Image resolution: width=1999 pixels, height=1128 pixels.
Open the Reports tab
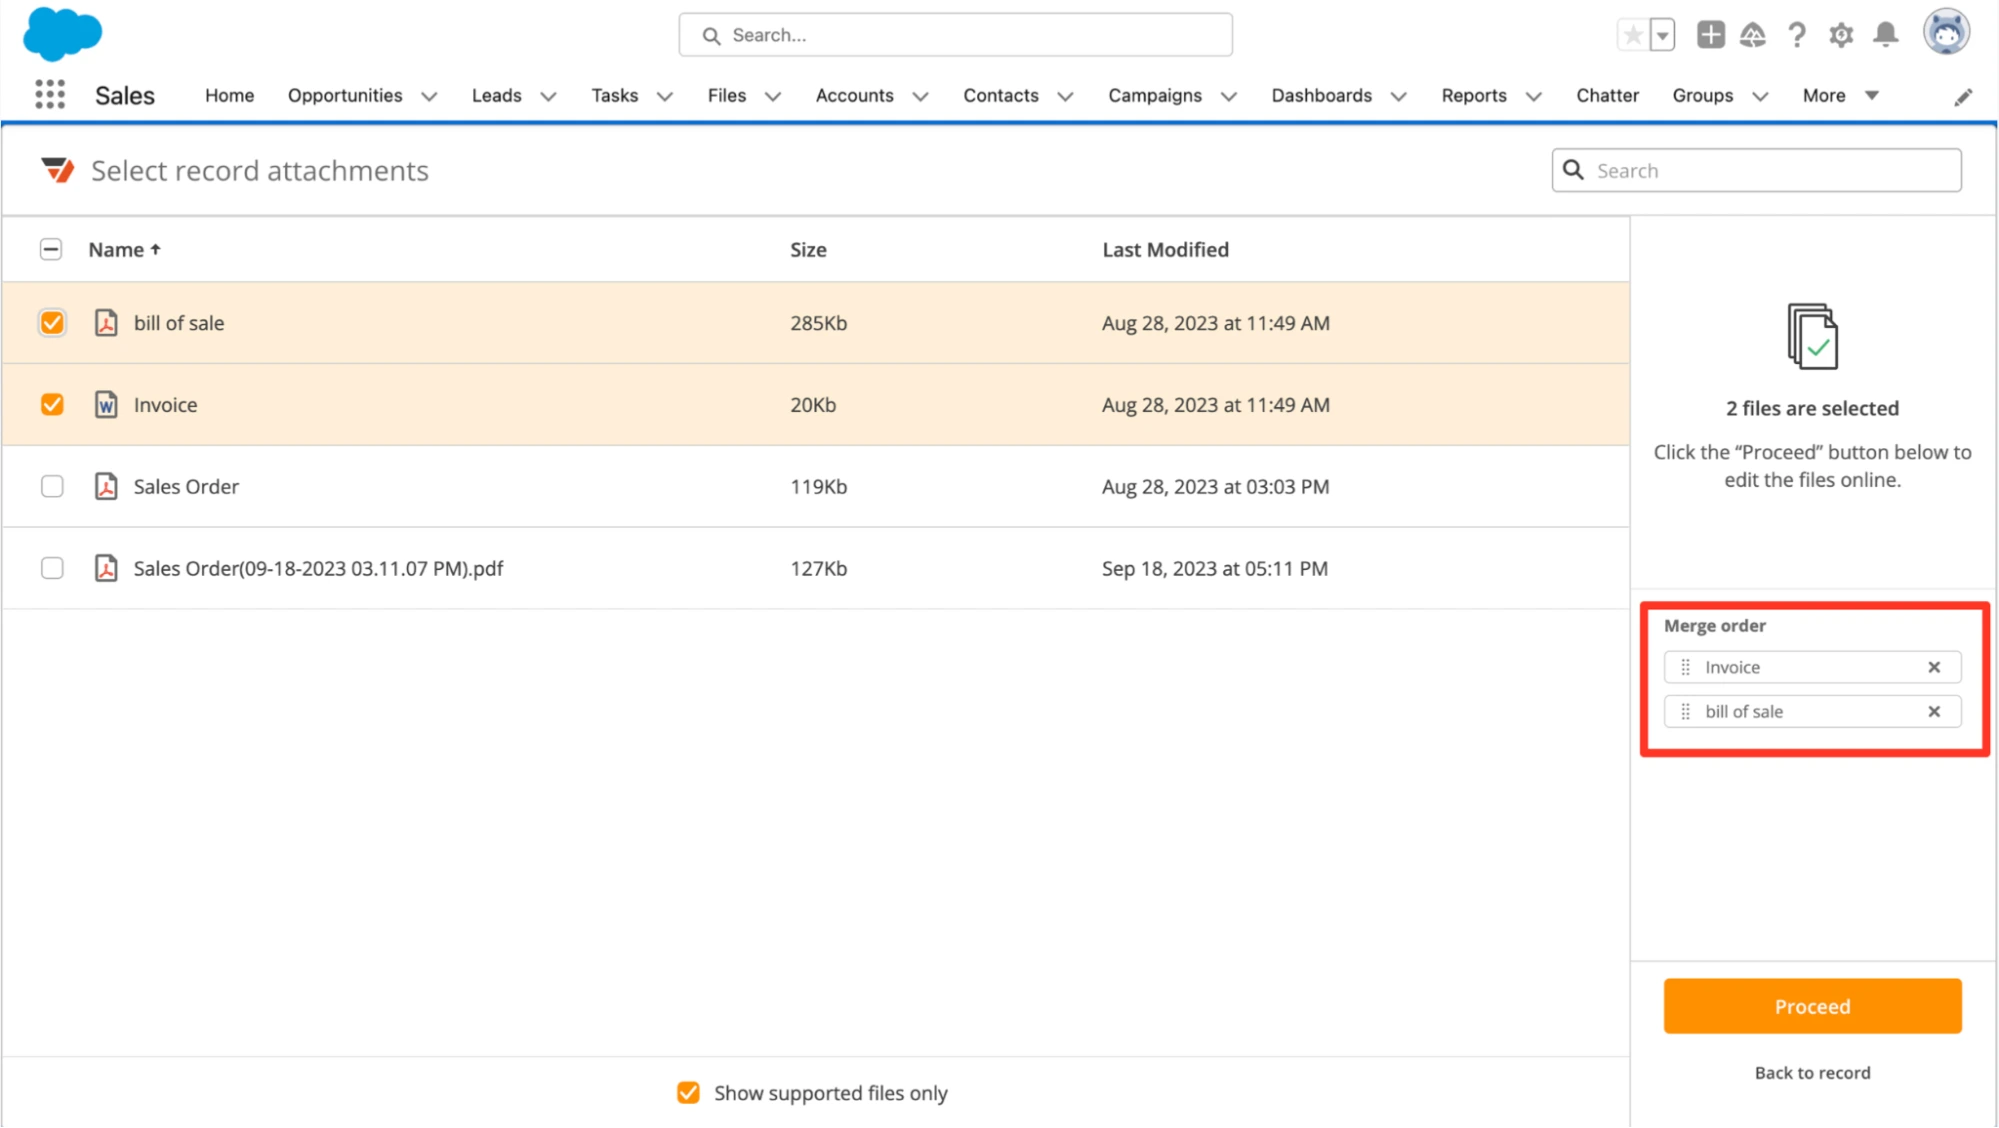coord(1473,95)
